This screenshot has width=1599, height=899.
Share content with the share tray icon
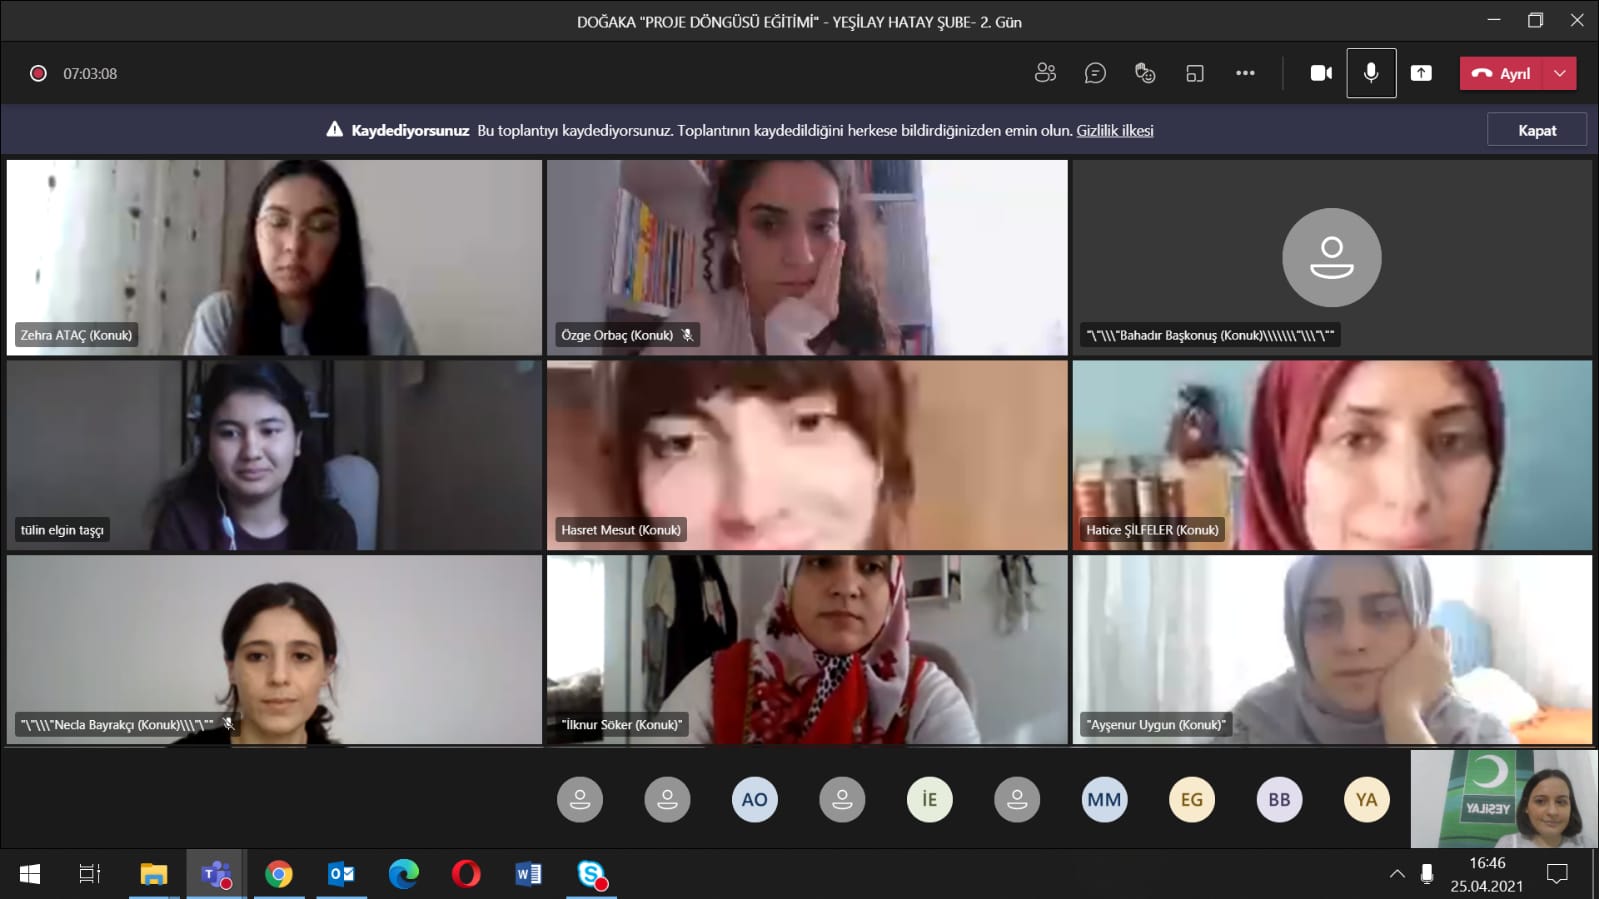tap(1421, 73)
